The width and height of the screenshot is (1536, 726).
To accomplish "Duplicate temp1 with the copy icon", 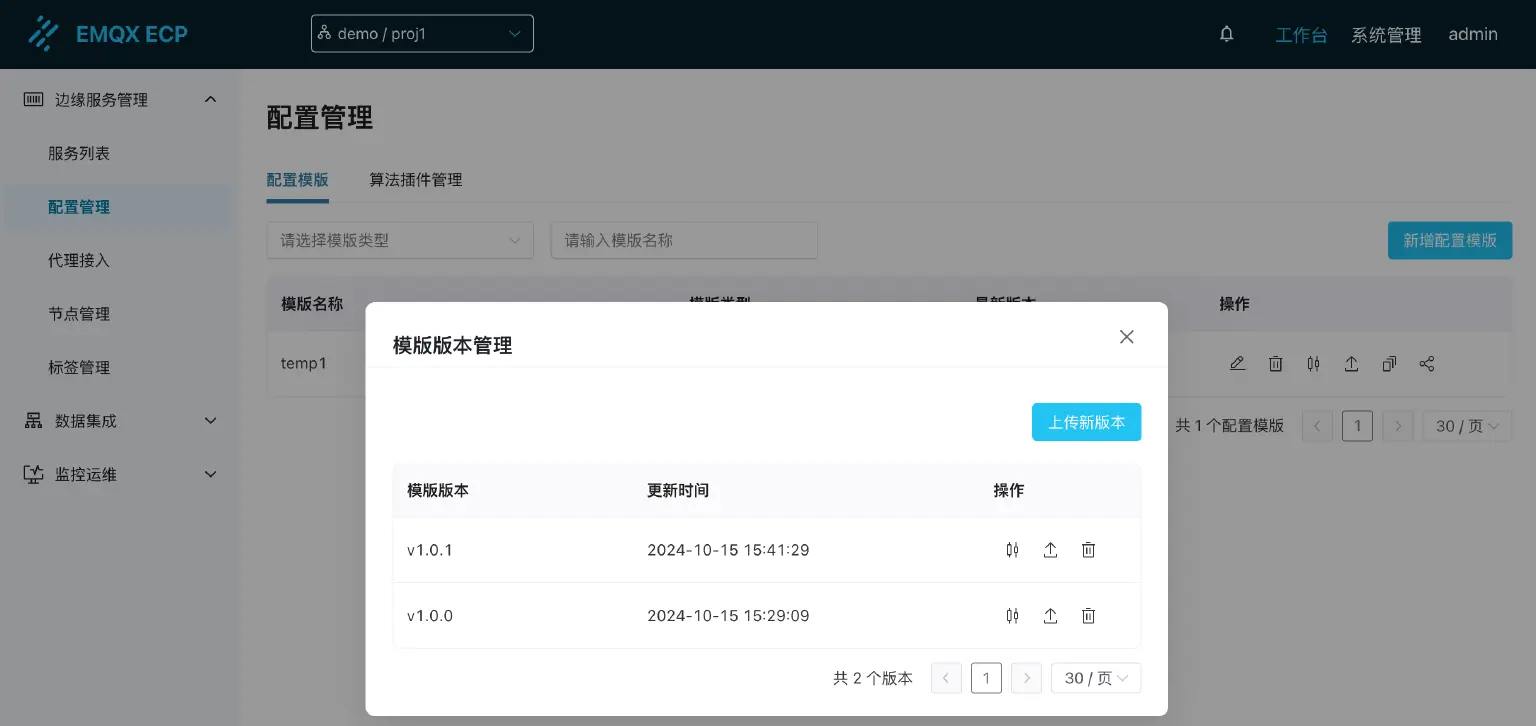I will click(1389, 363).
